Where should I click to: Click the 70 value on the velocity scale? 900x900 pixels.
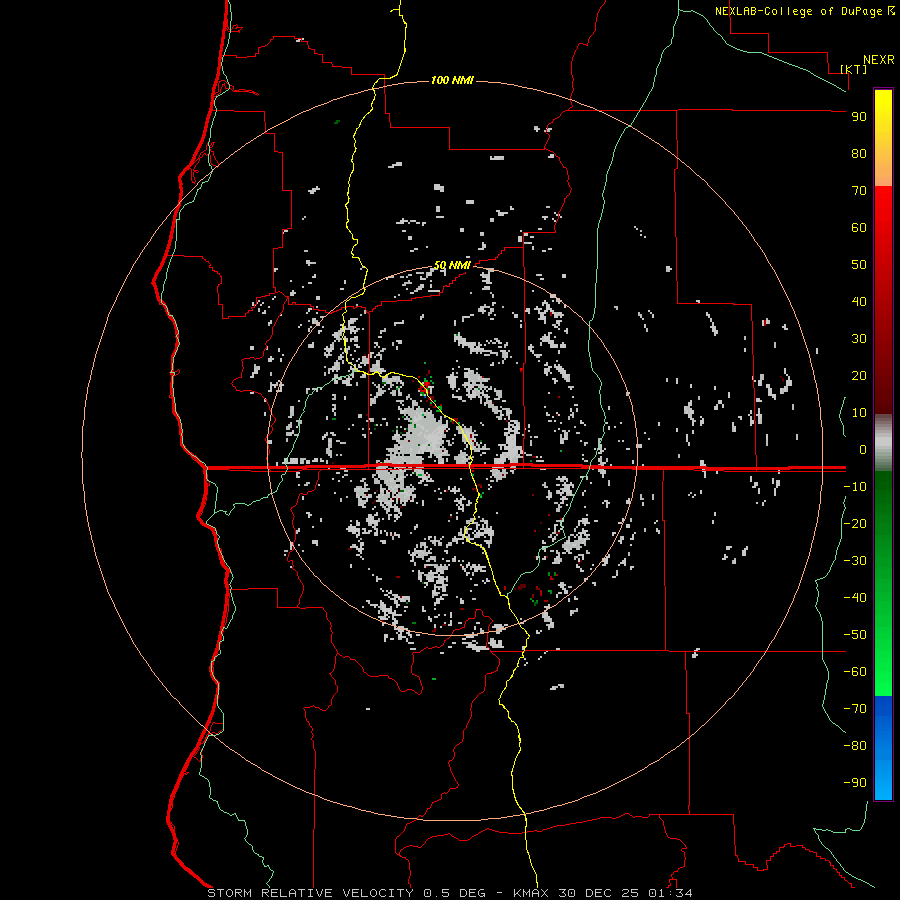(x=859, y=191)
